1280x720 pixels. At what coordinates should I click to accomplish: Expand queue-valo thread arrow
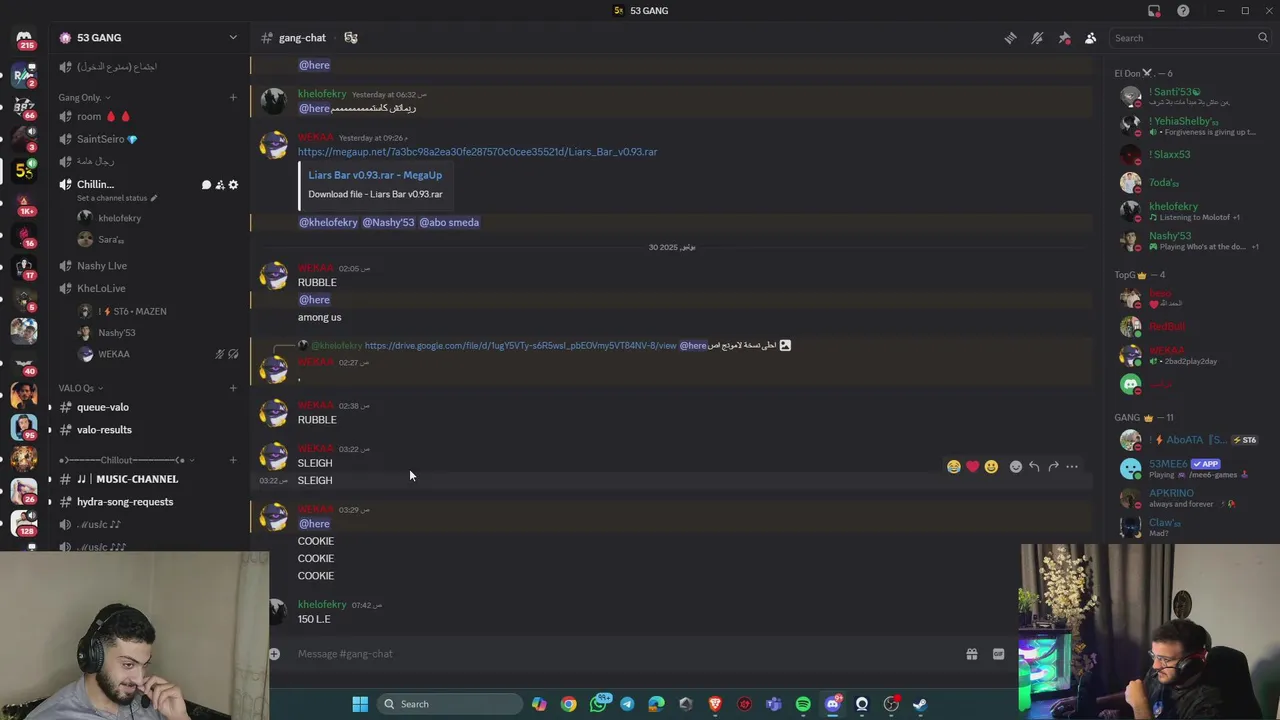coord(49,407)
